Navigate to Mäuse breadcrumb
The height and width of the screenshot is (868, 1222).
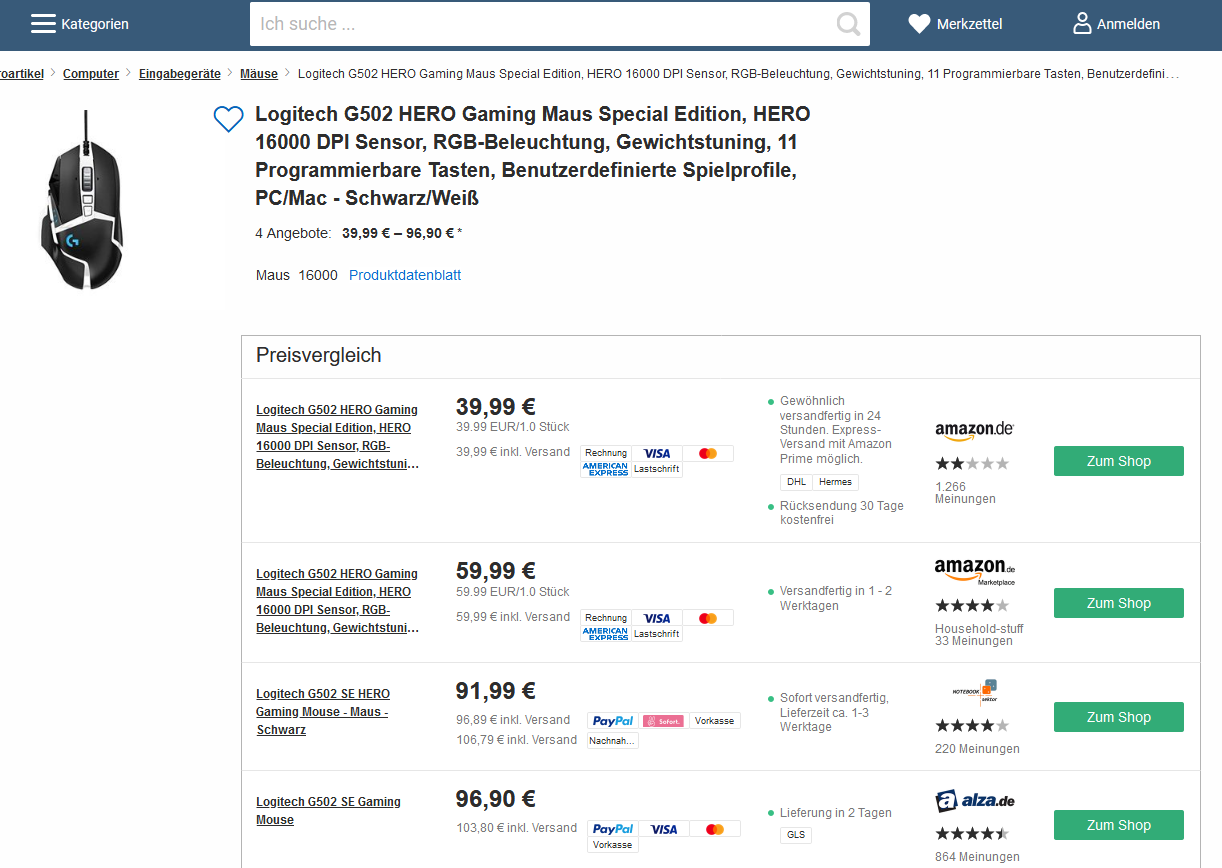click(259, 74)
